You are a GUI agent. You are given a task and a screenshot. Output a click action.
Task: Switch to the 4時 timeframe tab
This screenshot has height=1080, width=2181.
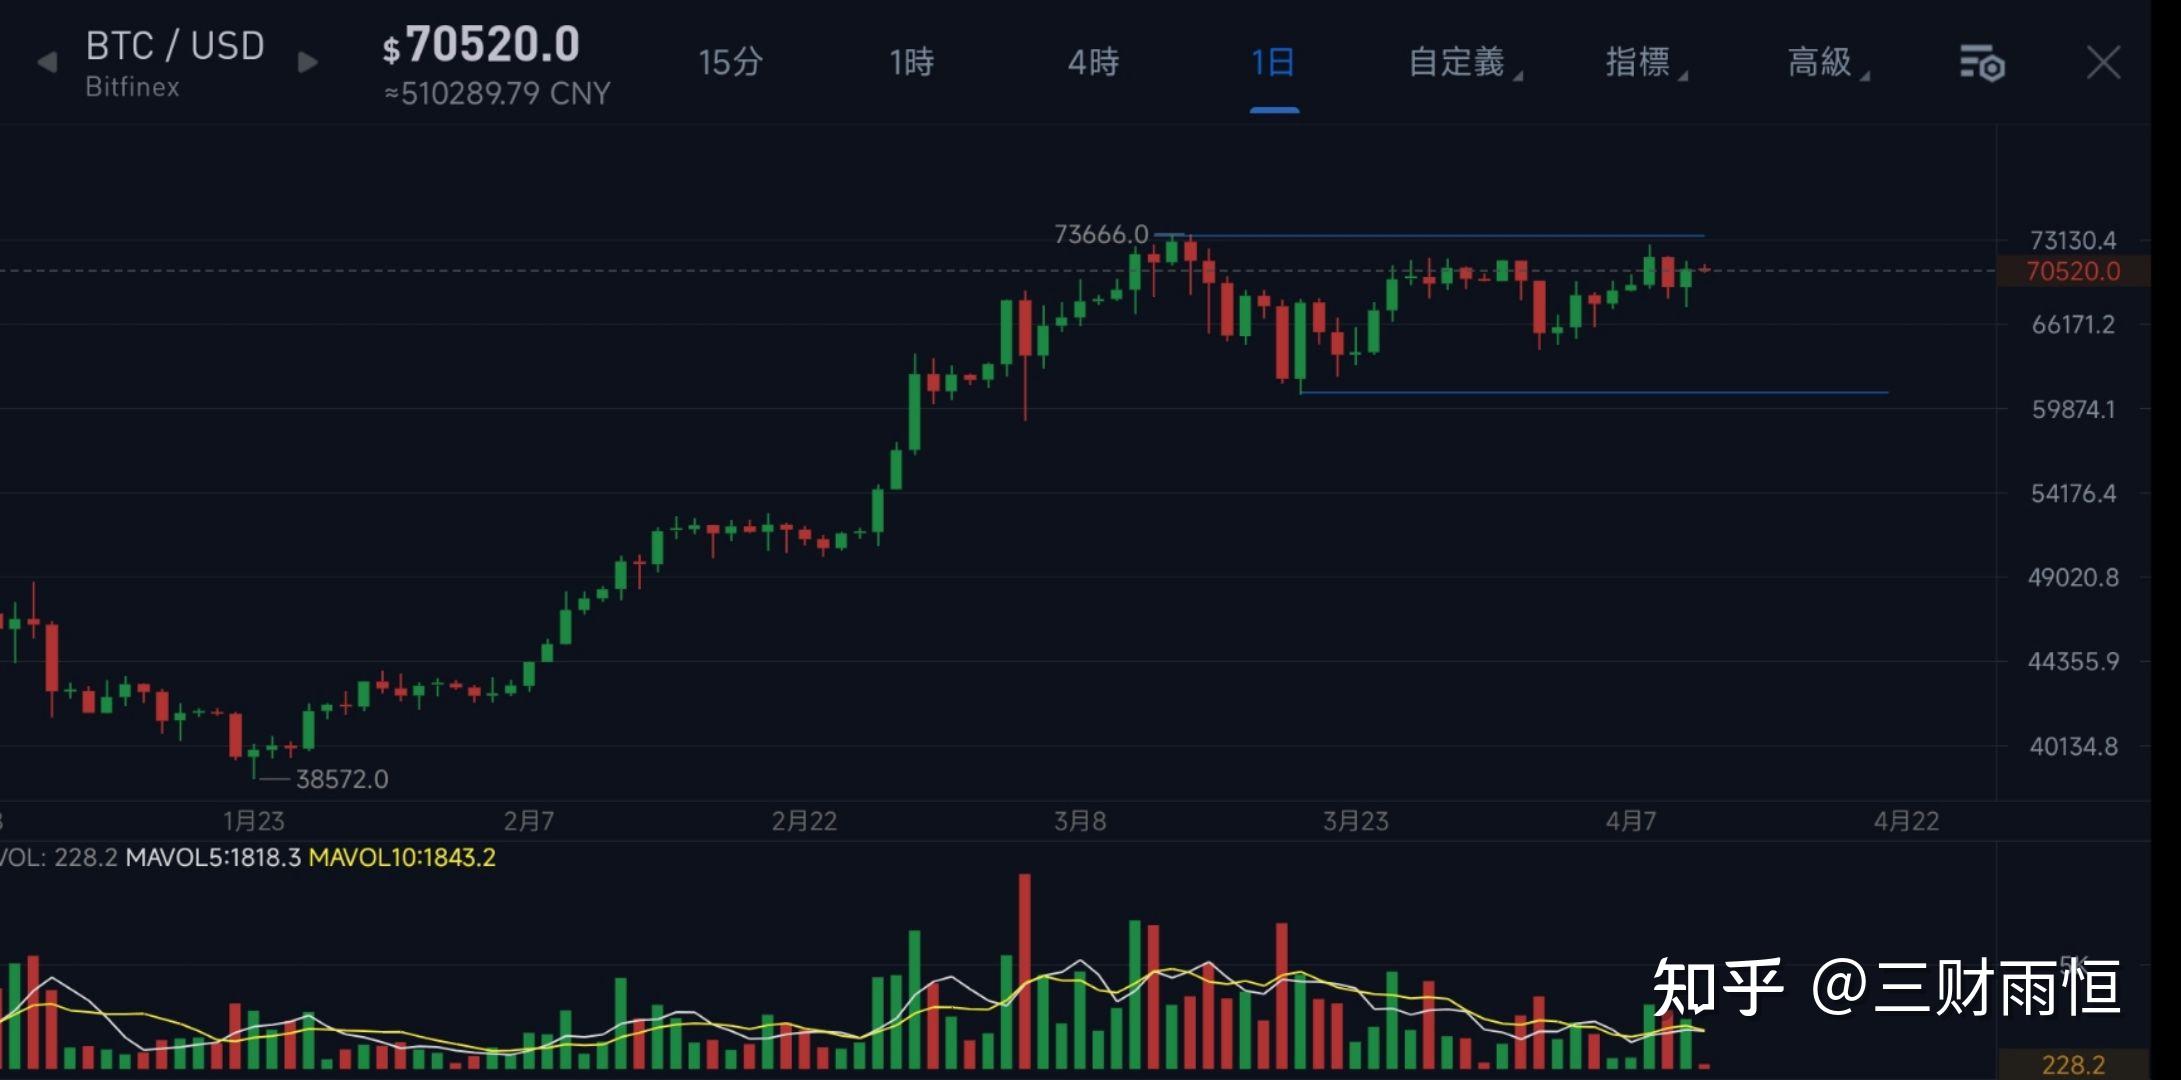coord(1093,62)
